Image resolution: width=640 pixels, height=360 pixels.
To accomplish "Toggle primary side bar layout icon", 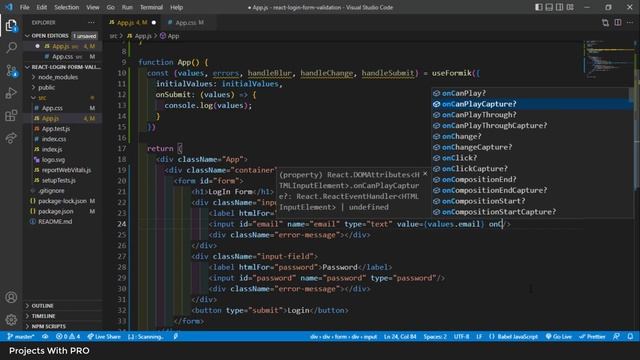I will 539,7.
